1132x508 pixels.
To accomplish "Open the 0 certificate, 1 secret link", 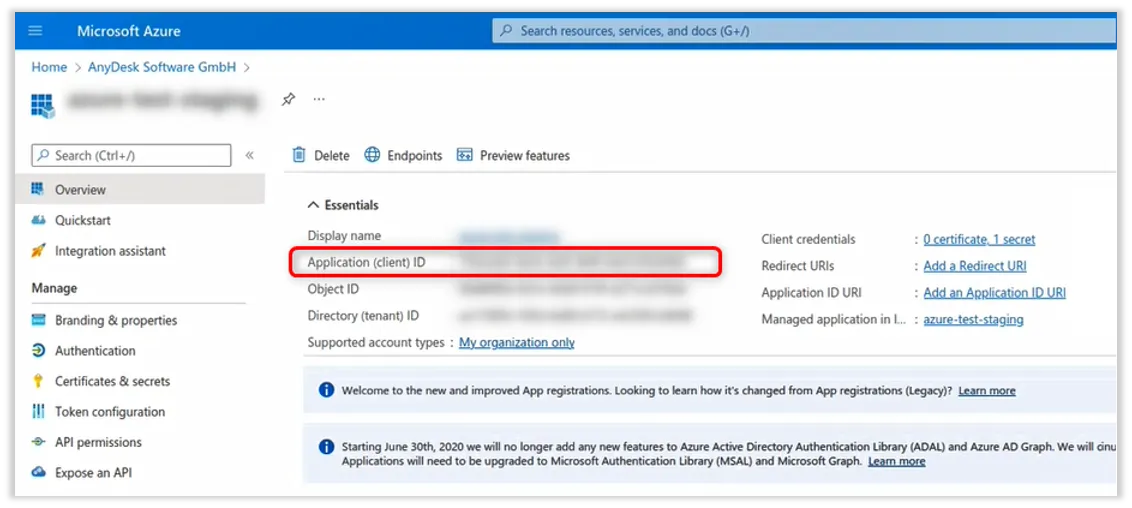I will (x=979, y=240).
